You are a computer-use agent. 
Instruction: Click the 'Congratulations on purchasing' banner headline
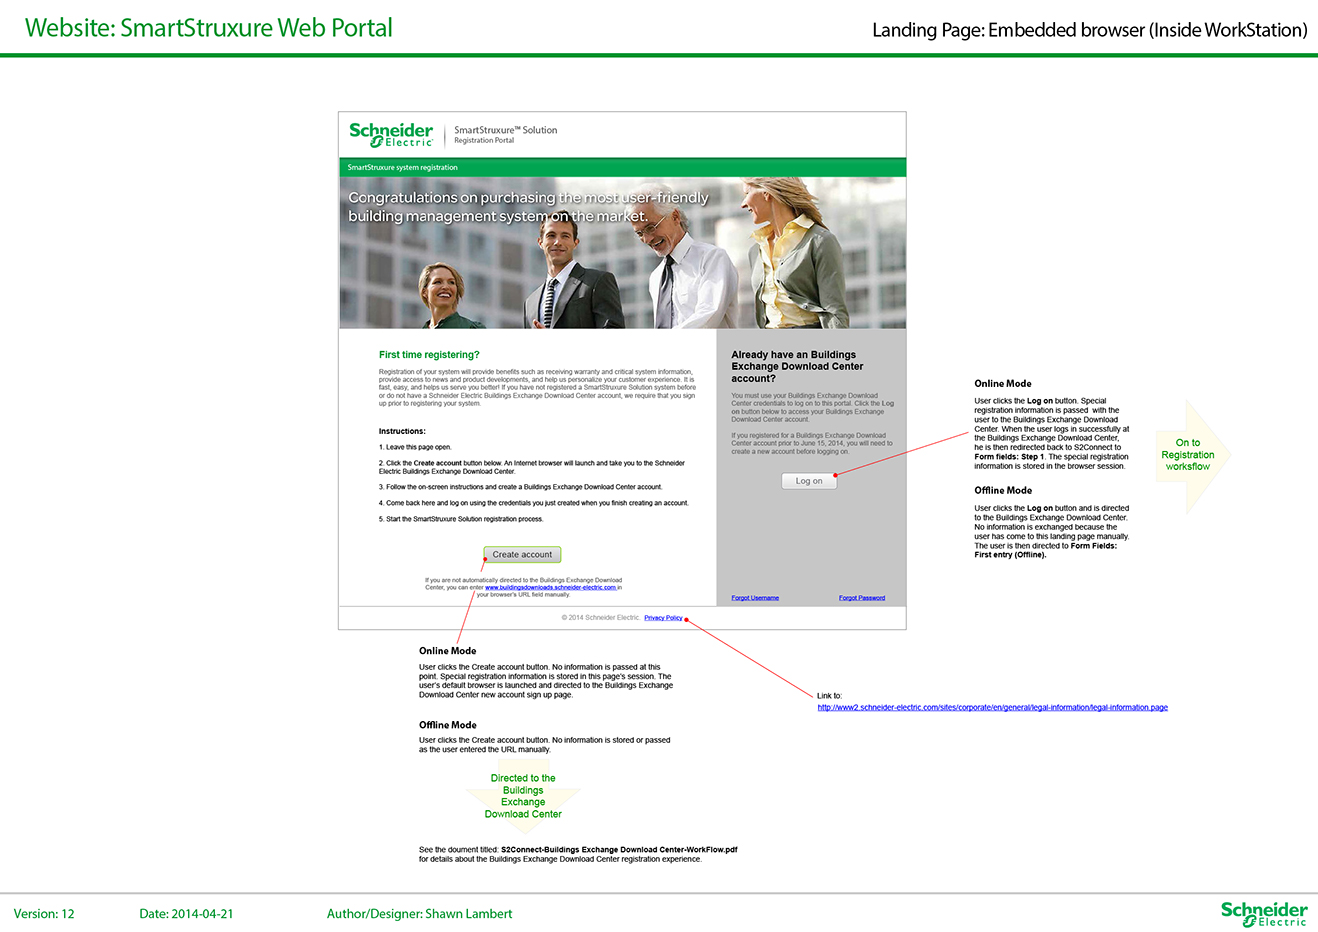[528, 207]
